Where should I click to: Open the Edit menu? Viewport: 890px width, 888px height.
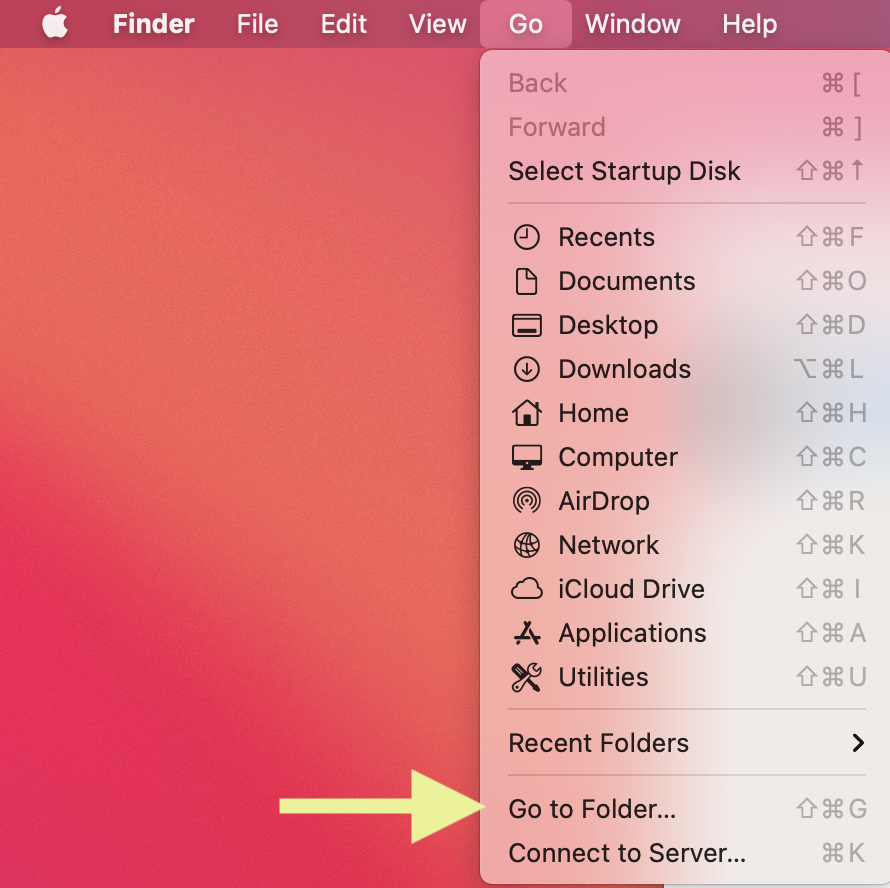pos(343,24)
